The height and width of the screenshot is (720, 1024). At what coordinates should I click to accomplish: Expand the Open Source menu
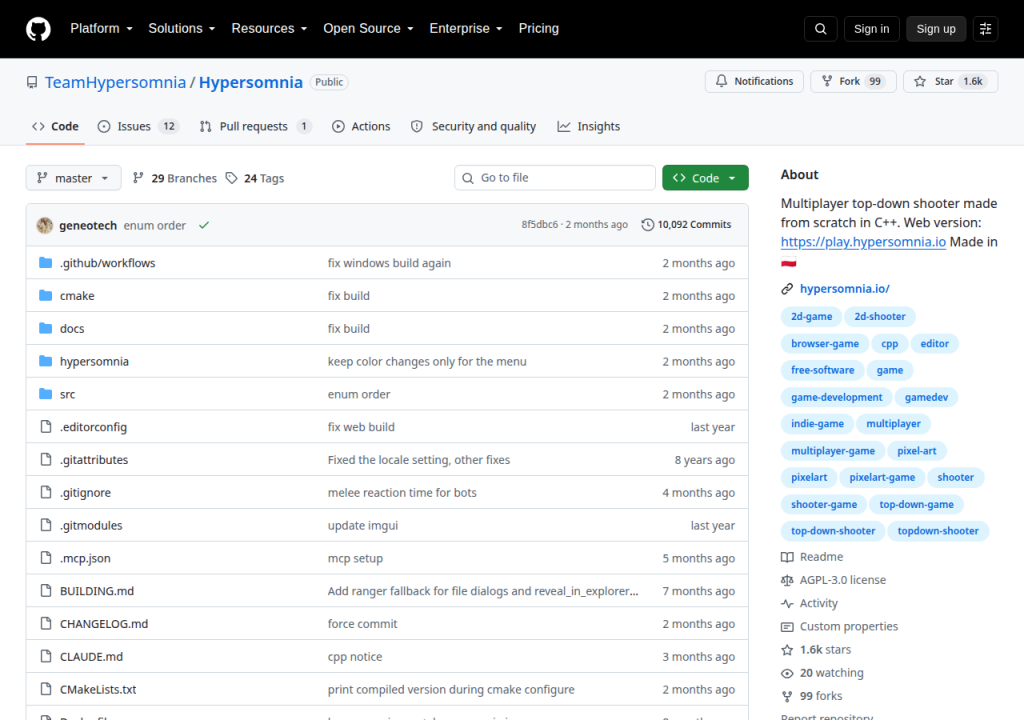(368, 29)
